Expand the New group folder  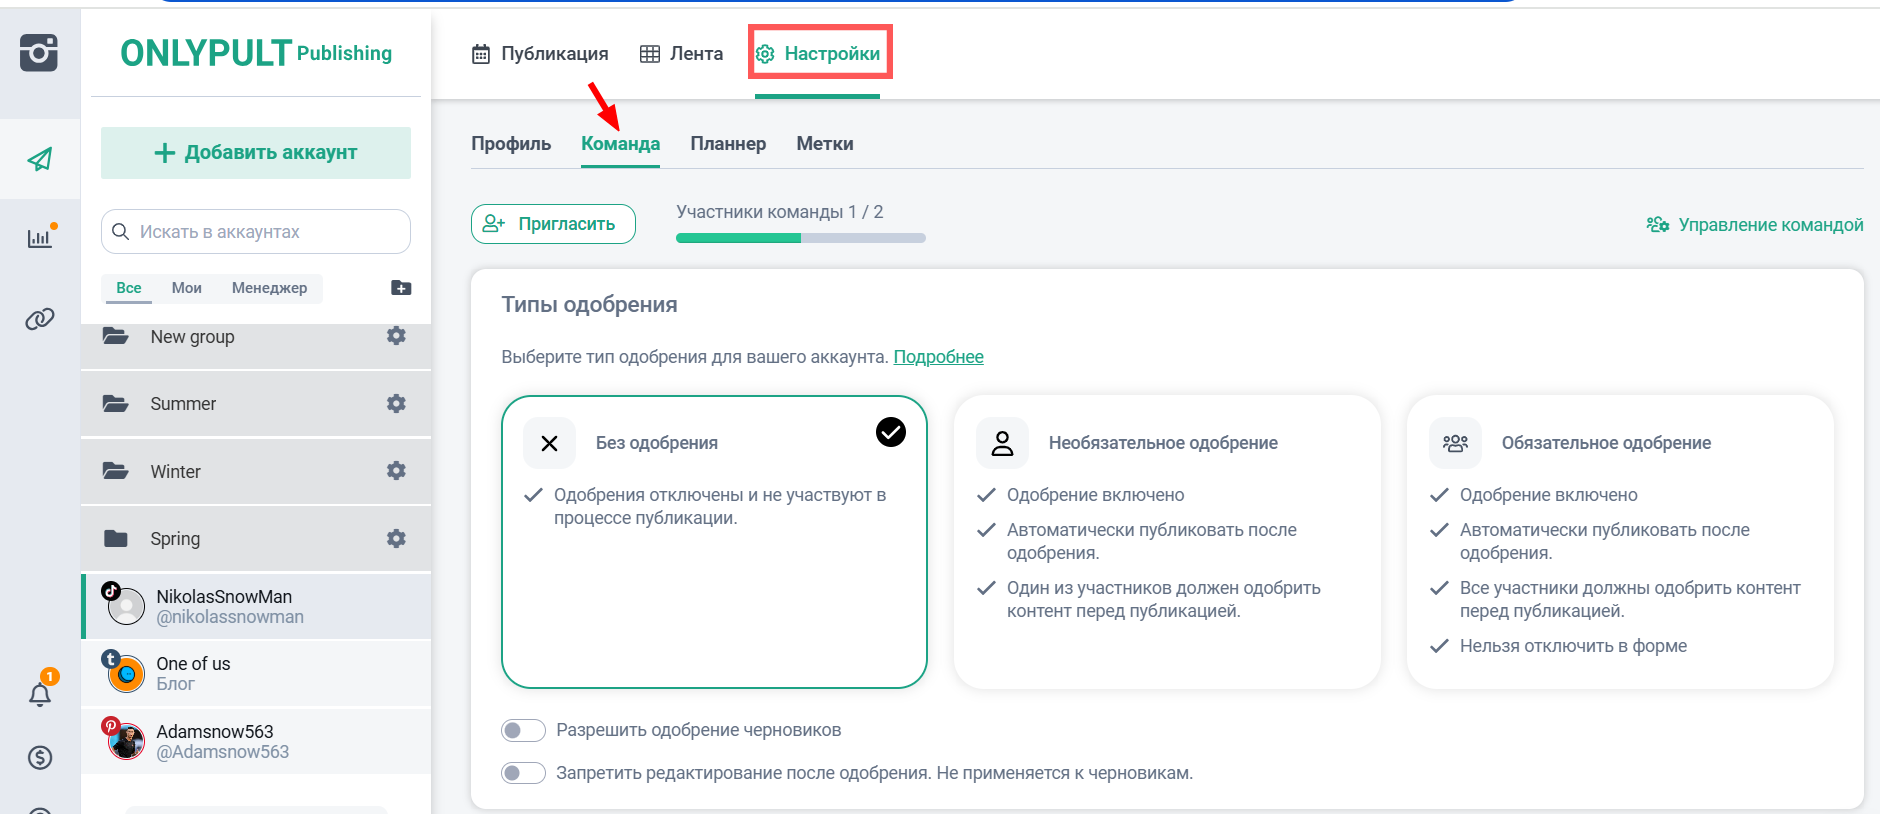pyautogui.click(x=192, y=337)
